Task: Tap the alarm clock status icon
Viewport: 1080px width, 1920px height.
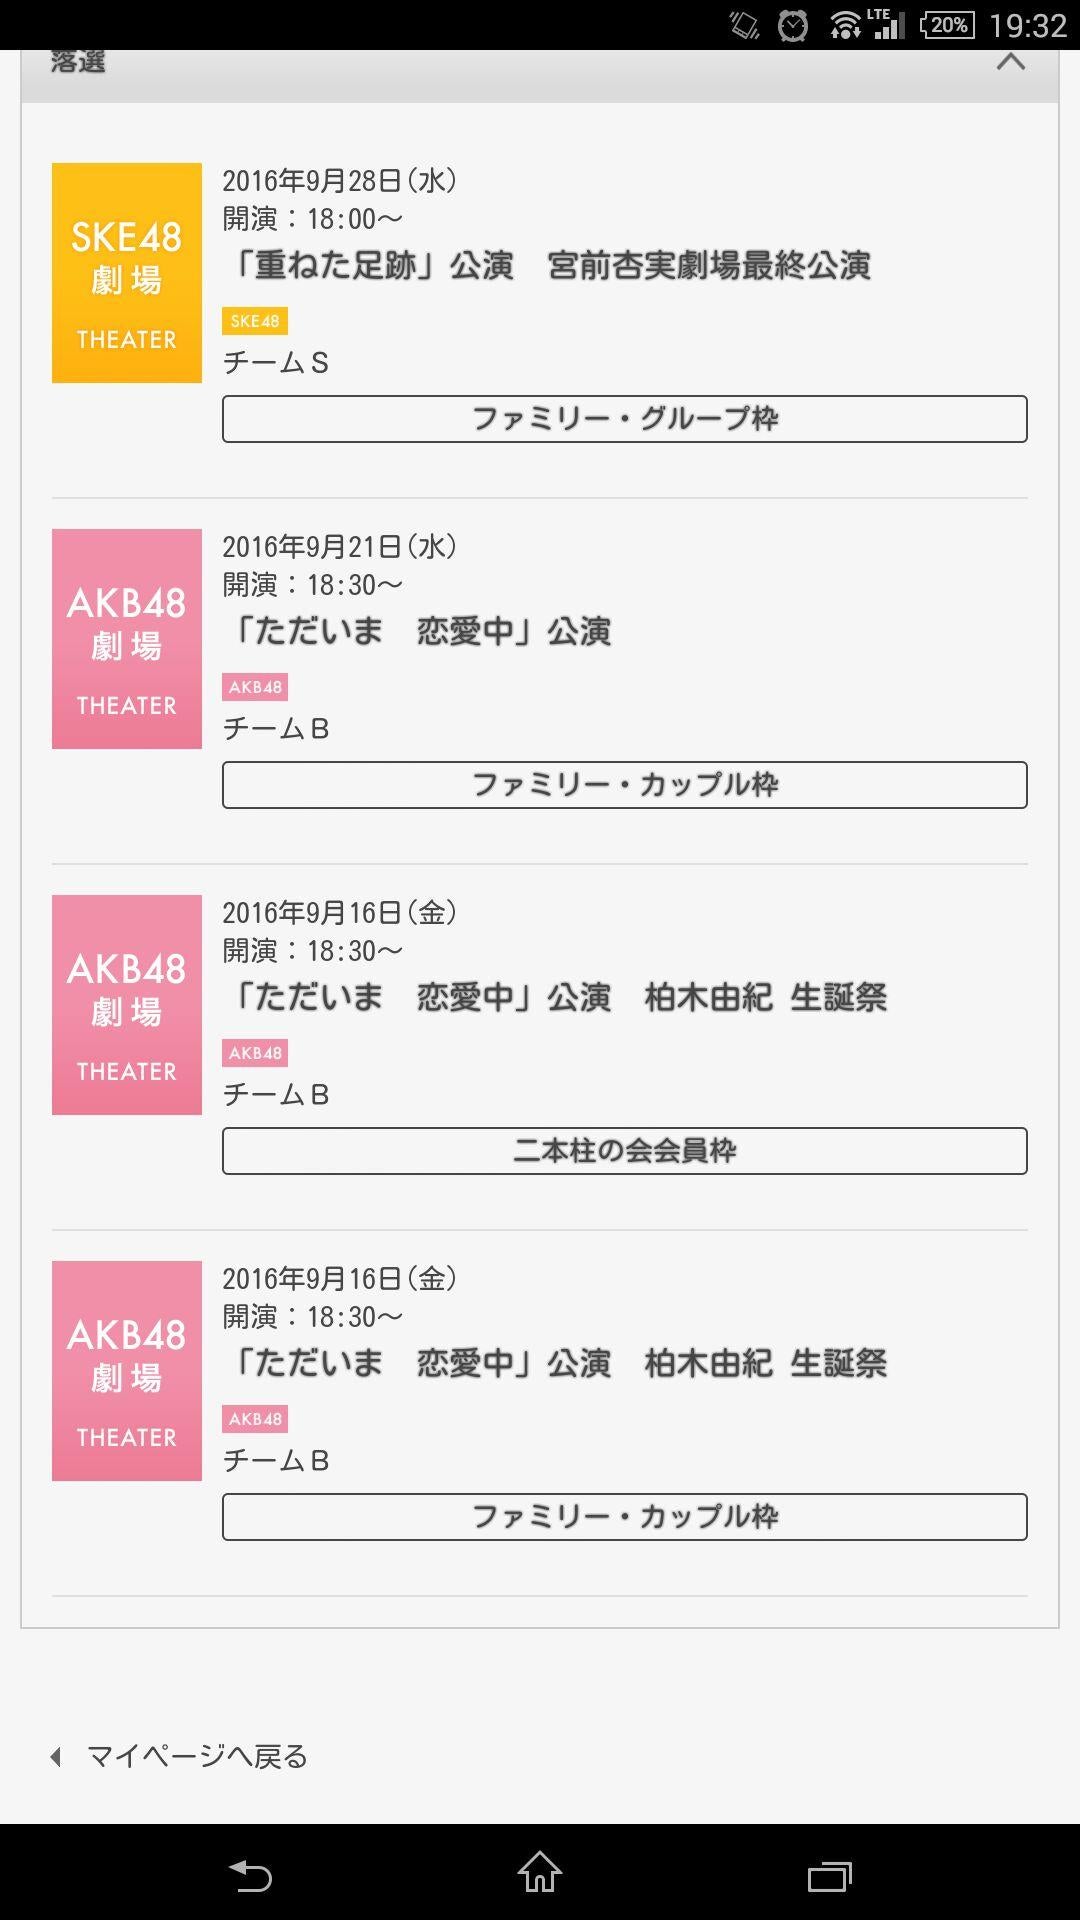Action: [793, 25]
